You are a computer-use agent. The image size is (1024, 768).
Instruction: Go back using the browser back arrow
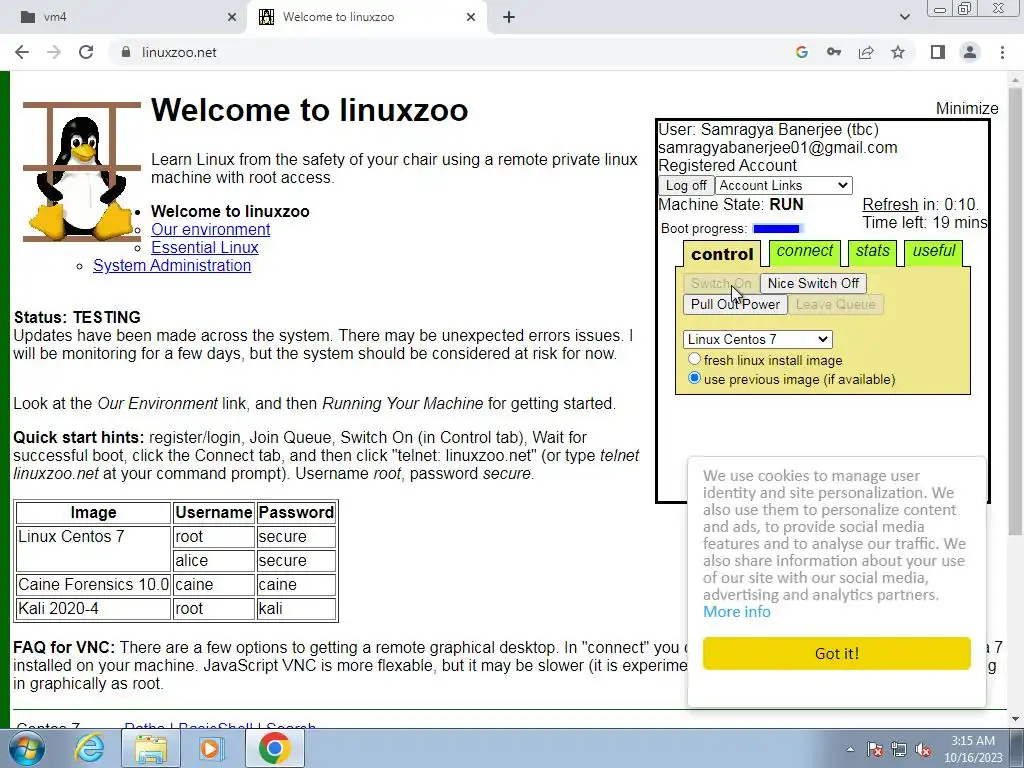pos(22,52)
